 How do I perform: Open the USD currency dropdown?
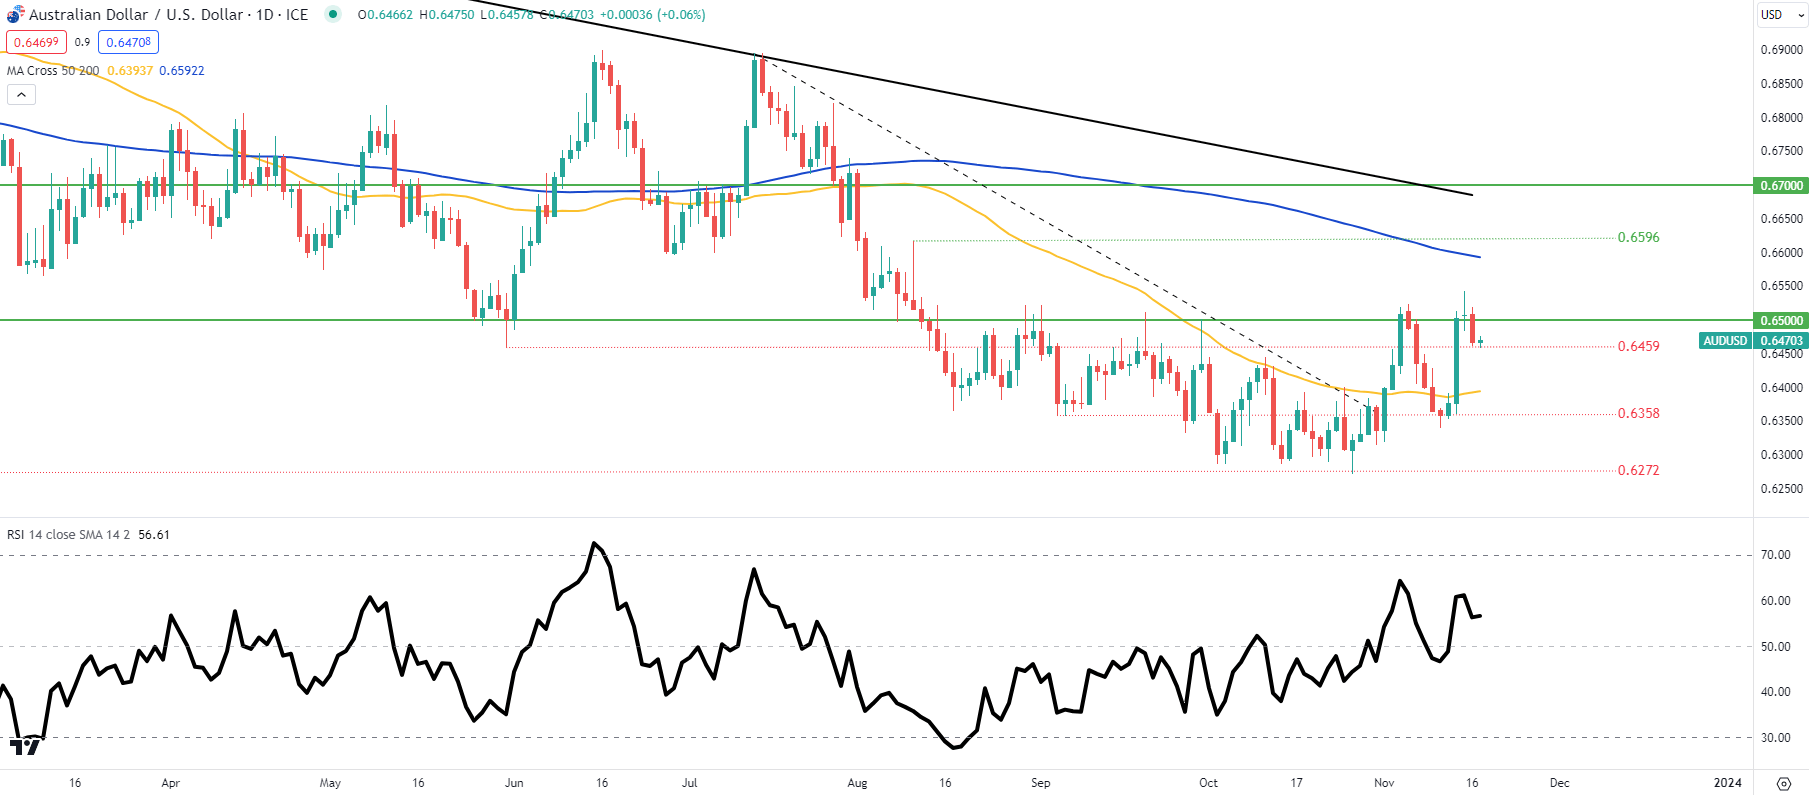(1782, 15)
